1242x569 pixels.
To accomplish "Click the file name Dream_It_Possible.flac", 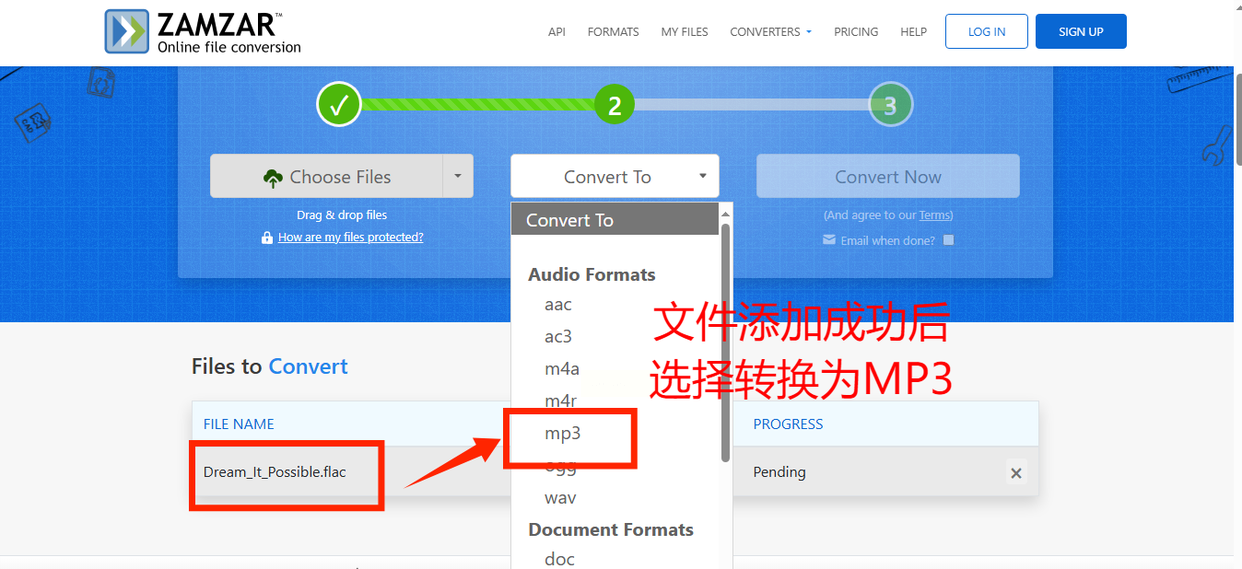I will (275, 472).
